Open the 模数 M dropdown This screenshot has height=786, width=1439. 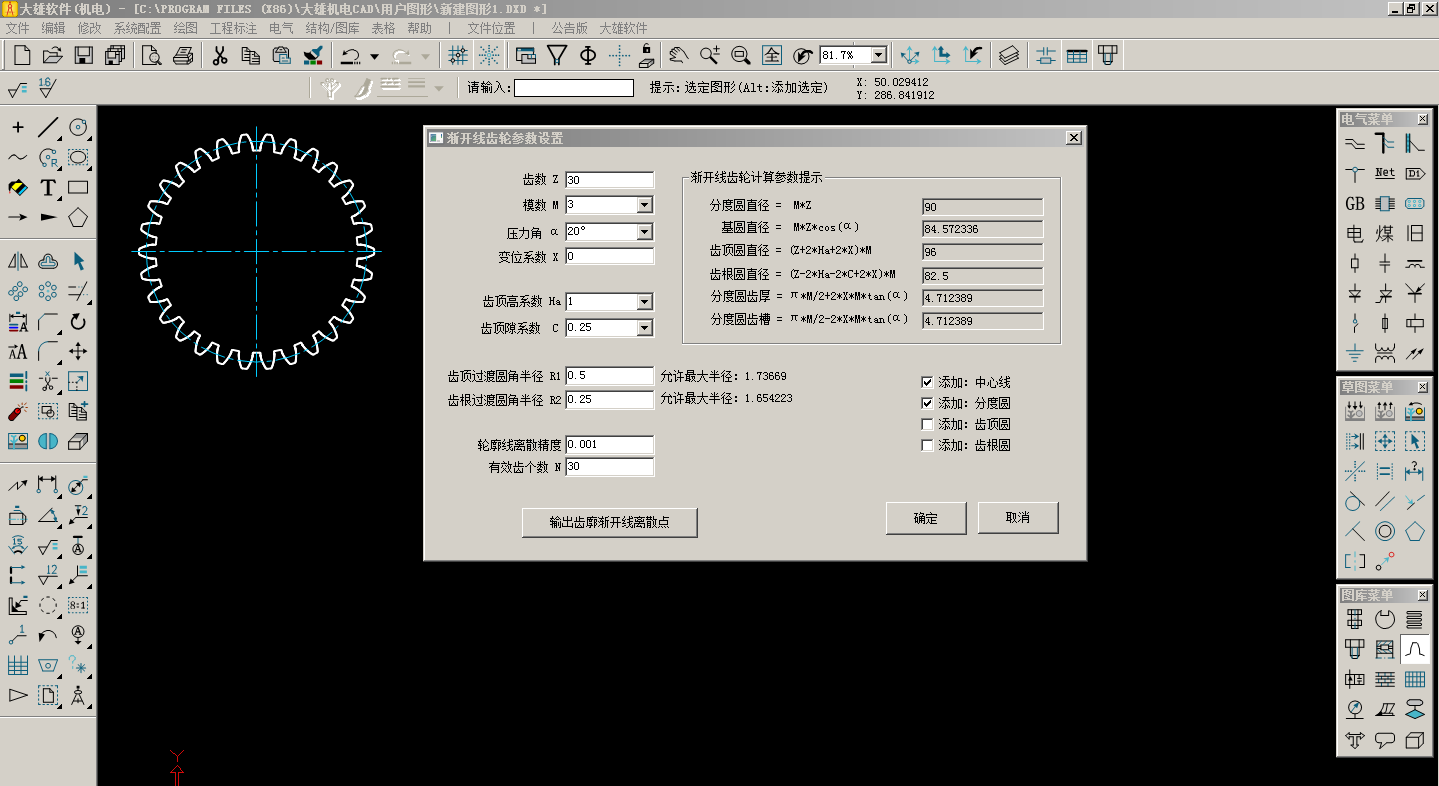[646, 205]
